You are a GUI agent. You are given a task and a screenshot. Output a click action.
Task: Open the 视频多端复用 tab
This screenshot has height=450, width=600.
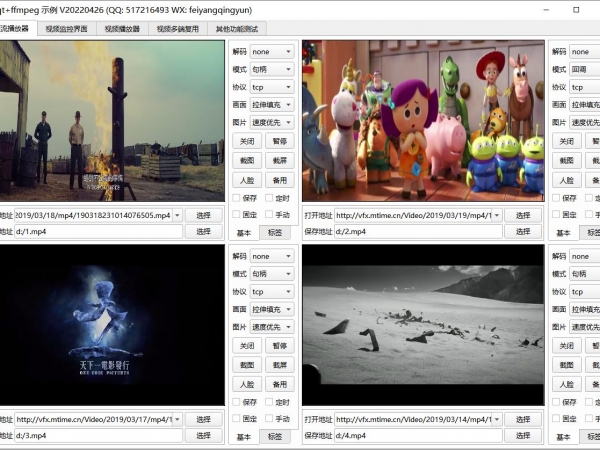point(178,29)
